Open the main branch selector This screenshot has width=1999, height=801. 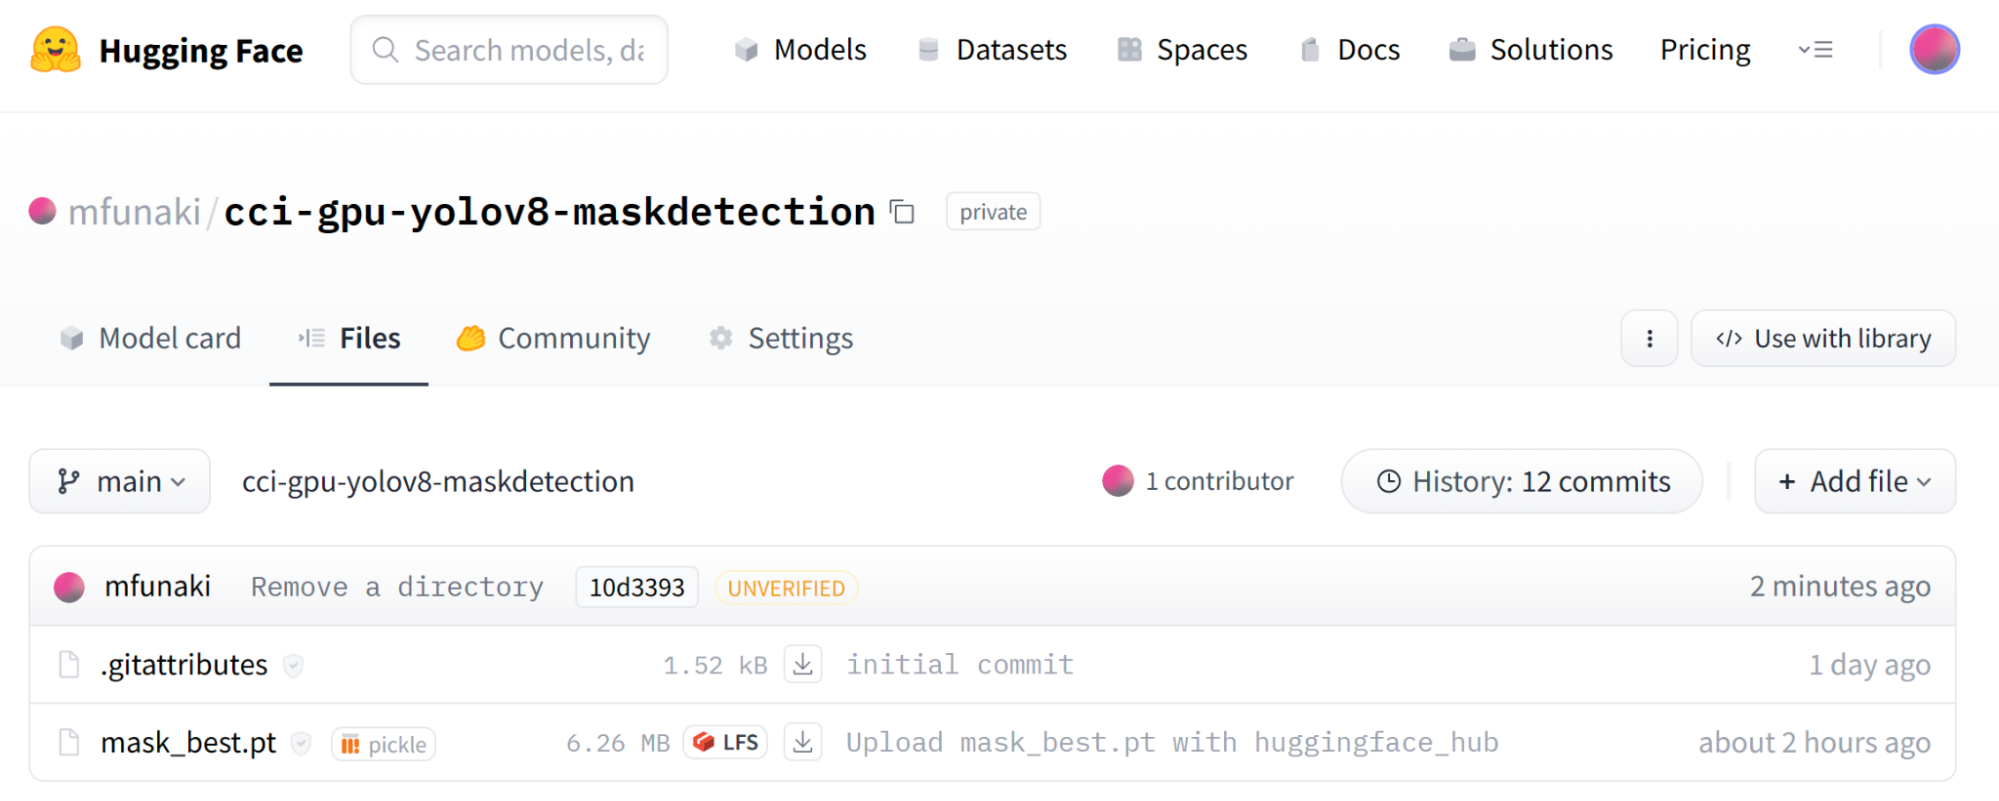[x=119, y=481]
